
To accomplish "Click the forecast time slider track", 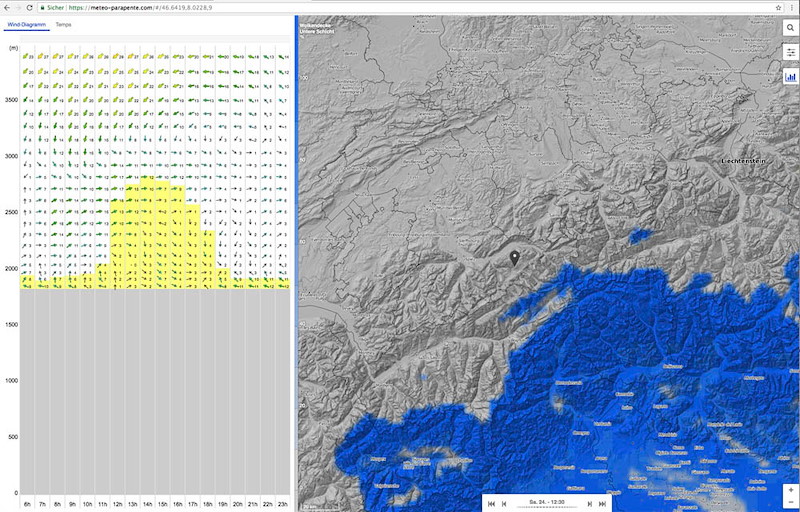I will [546, 507].
